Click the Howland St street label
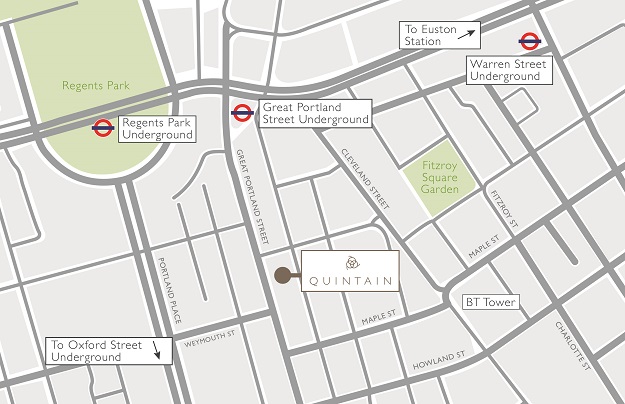Image resolution: width=625 pixels, height=404 pixels. (x=439, y=360)
